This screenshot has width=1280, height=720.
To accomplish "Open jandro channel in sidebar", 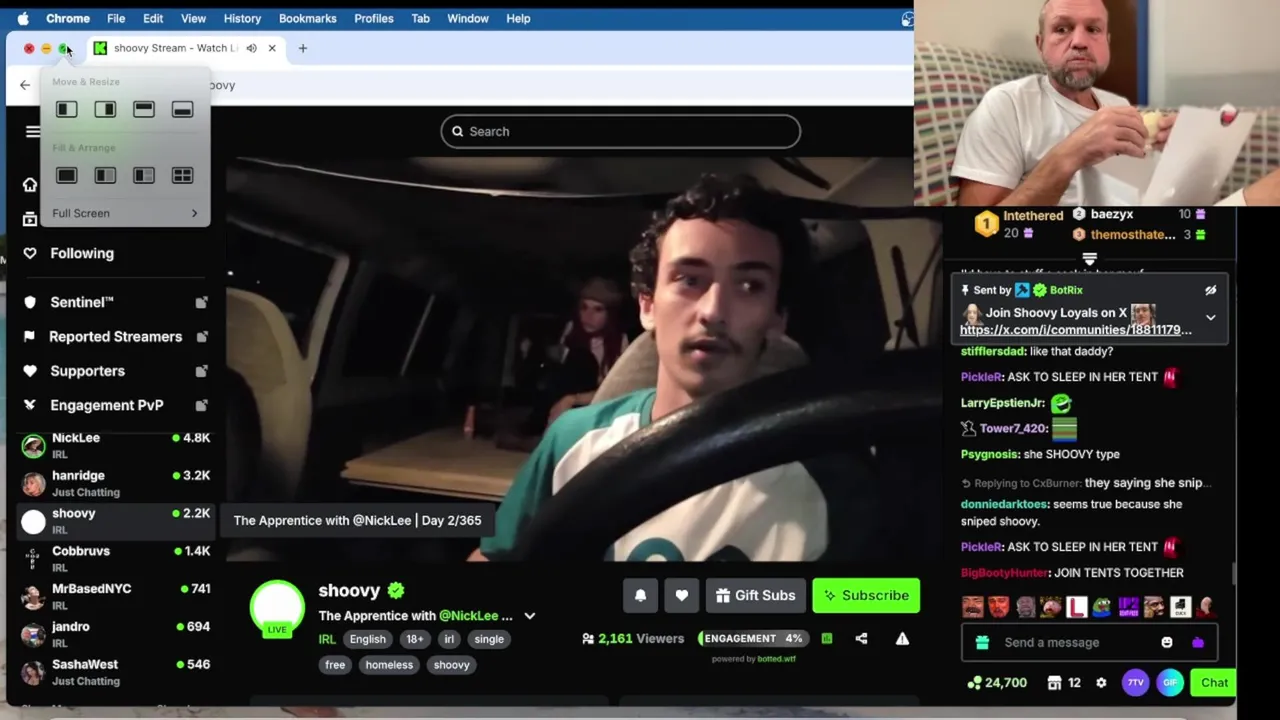I will coord(115,634).
